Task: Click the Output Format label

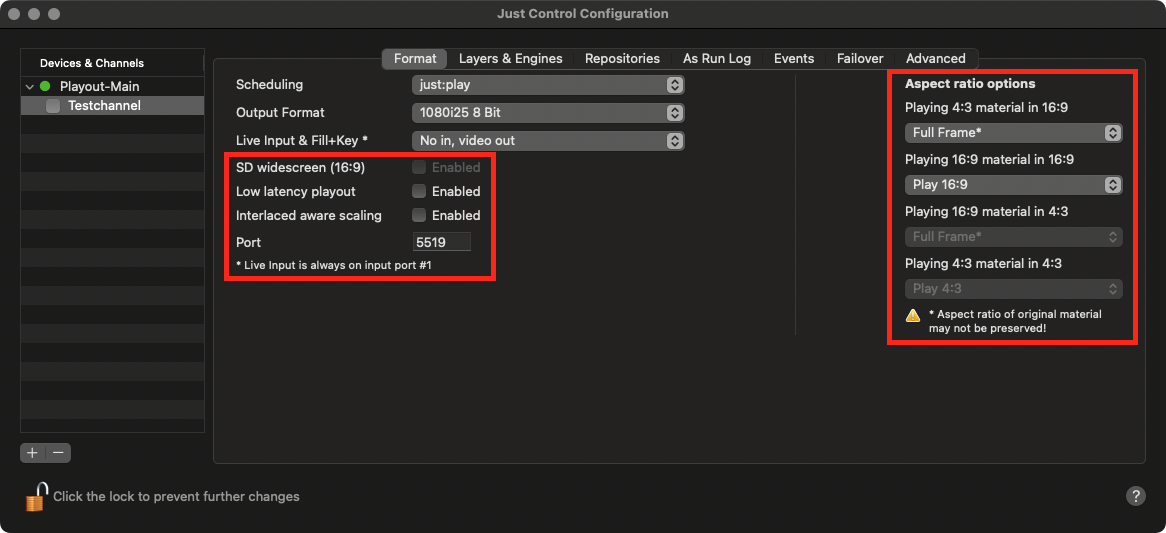Action: coord(280,113)
